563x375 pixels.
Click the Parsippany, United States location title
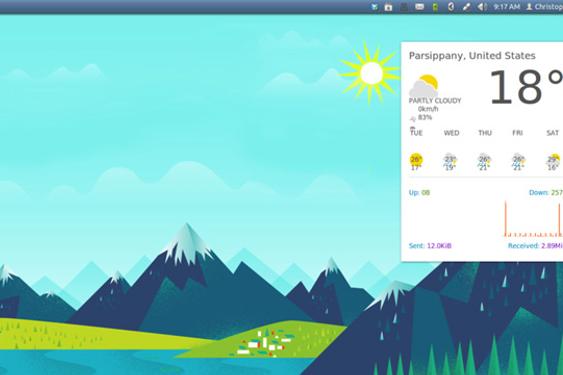472,56
